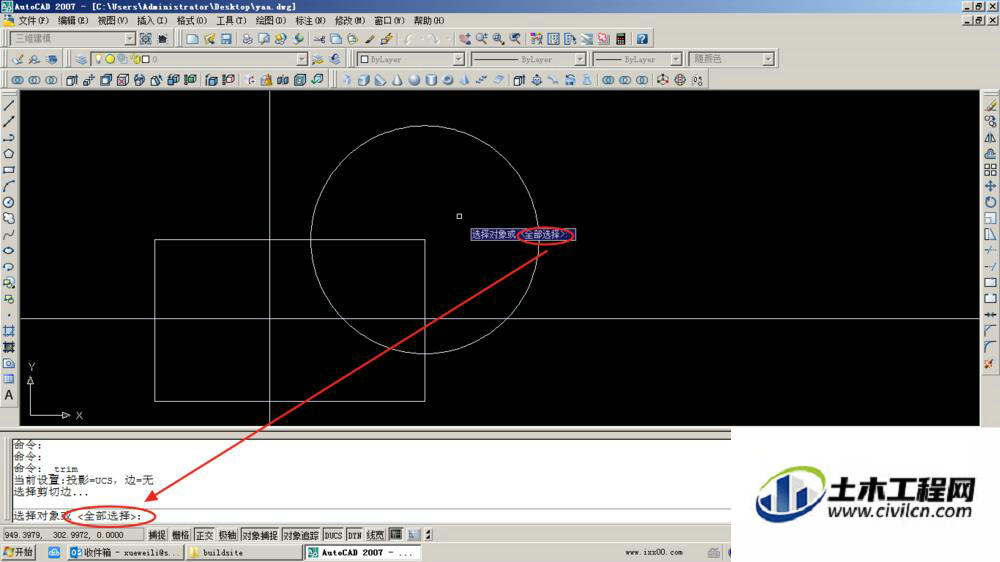Viewport: 1000px width, 562px height.
Task: Select the Rotate modify tool
Action: click(990, 202)
